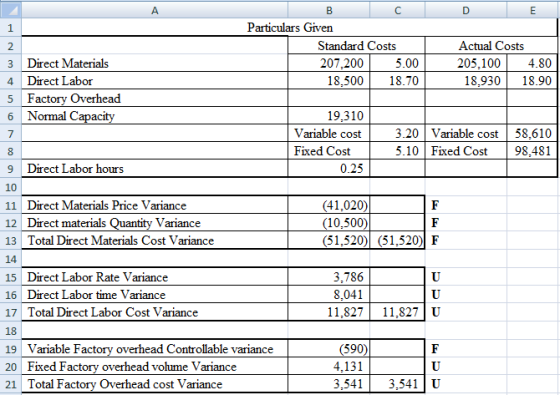Click 'Variable cost' in column D
The image size is (560, 395).
(x=466, y=133)
